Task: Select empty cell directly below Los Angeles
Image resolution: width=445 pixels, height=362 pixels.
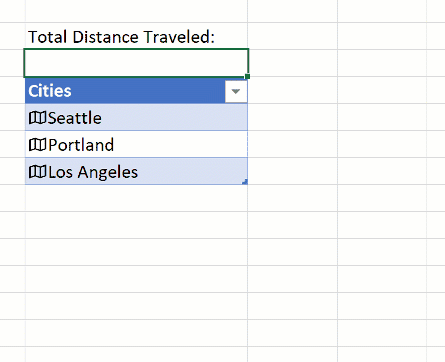Action: coord(136,198)
